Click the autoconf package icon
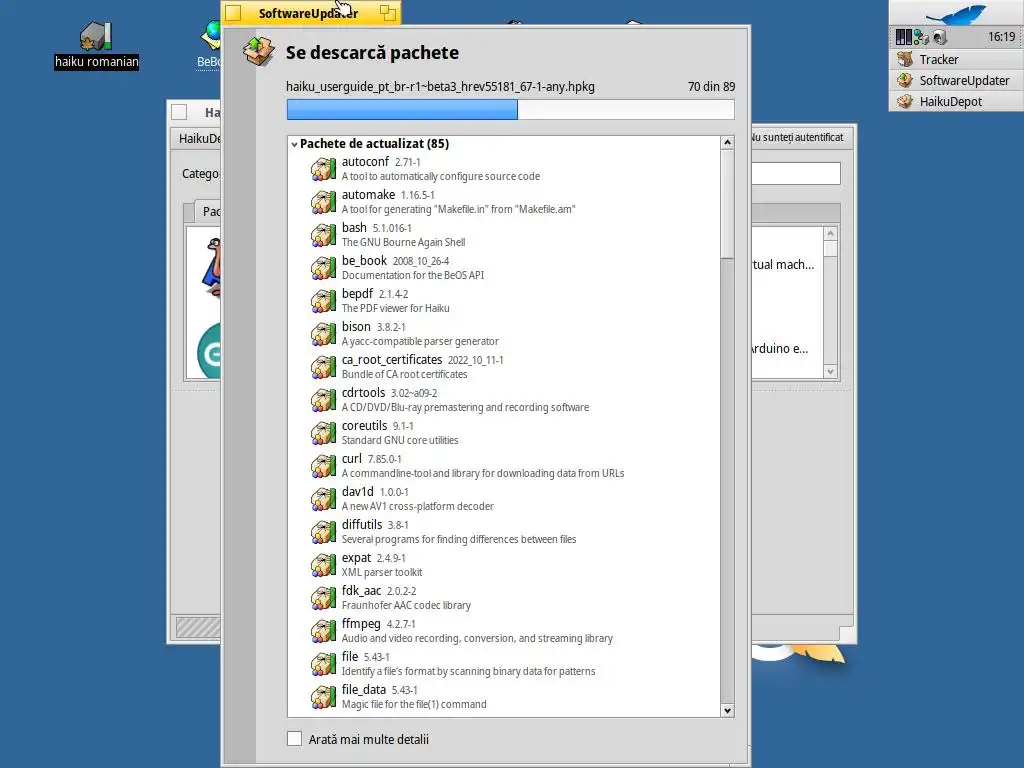 (x=323, y=169)
